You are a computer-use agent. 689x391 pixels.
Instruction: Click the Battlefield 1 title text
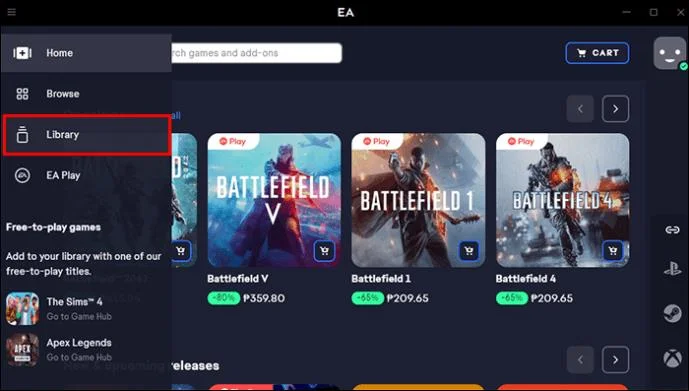[381, 279]
